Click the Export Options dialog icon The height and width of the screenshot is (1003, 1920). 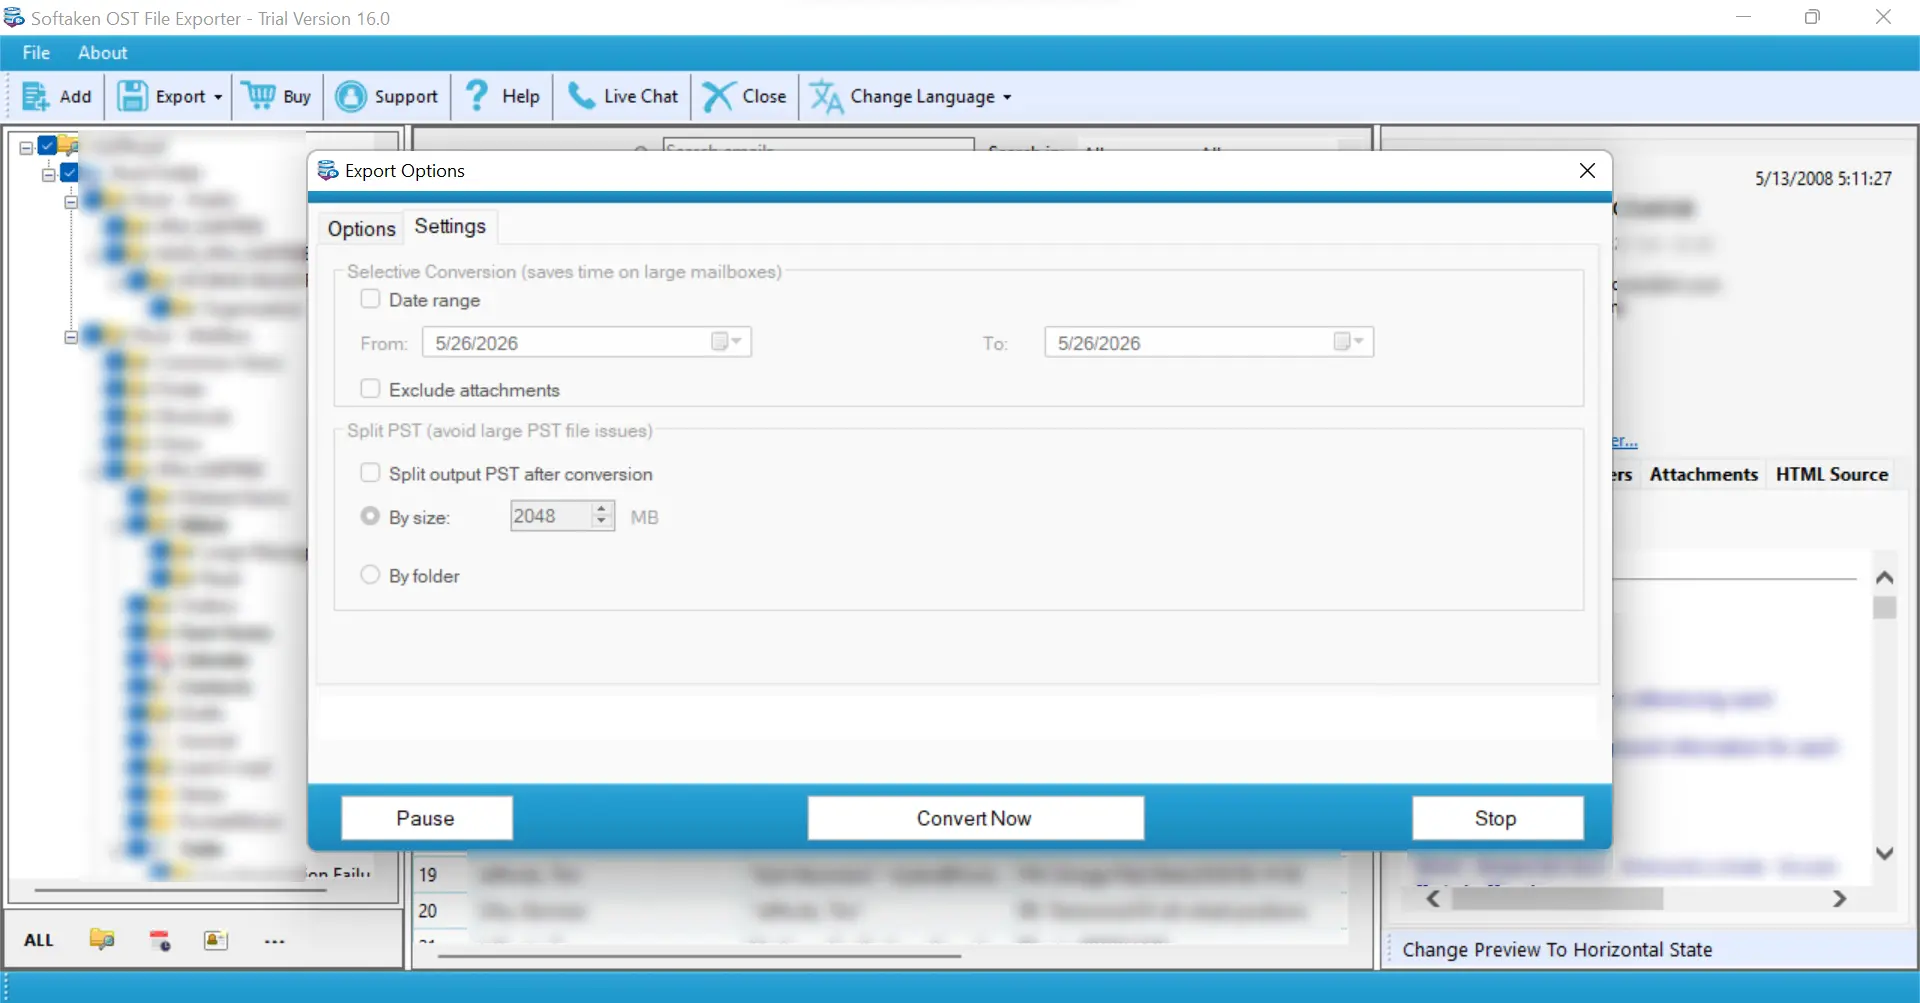[327, 171]
